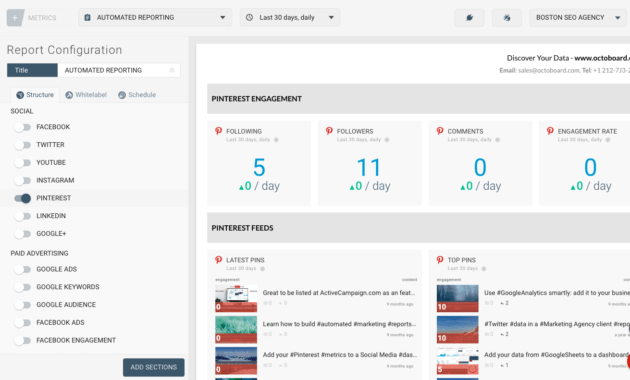
Task: Click the PINTEREST FEEDS section header
Action: [x=418, y=228]
